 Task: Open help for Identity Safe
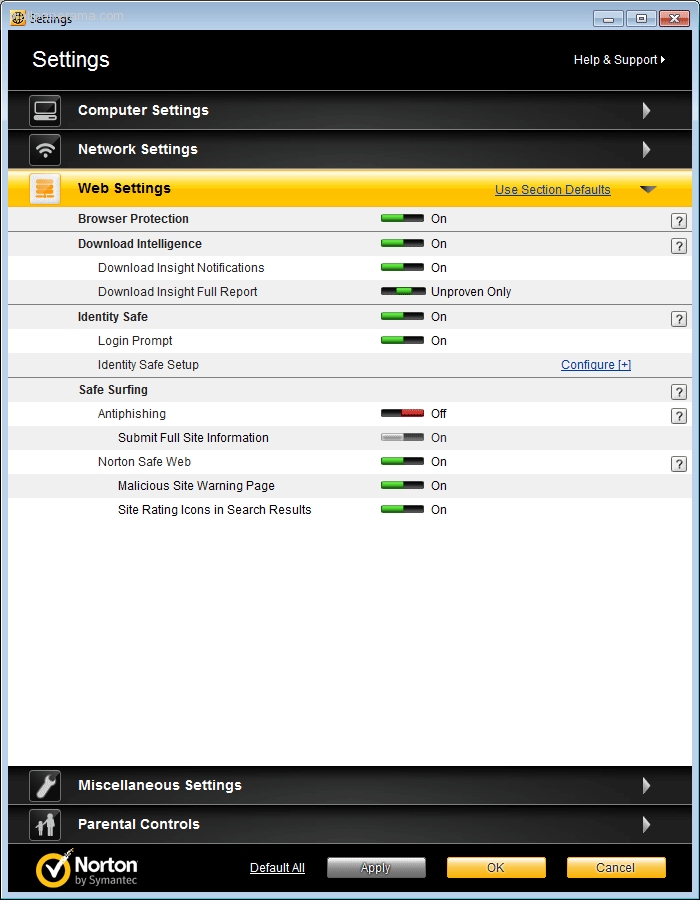(x=679, y=319)
